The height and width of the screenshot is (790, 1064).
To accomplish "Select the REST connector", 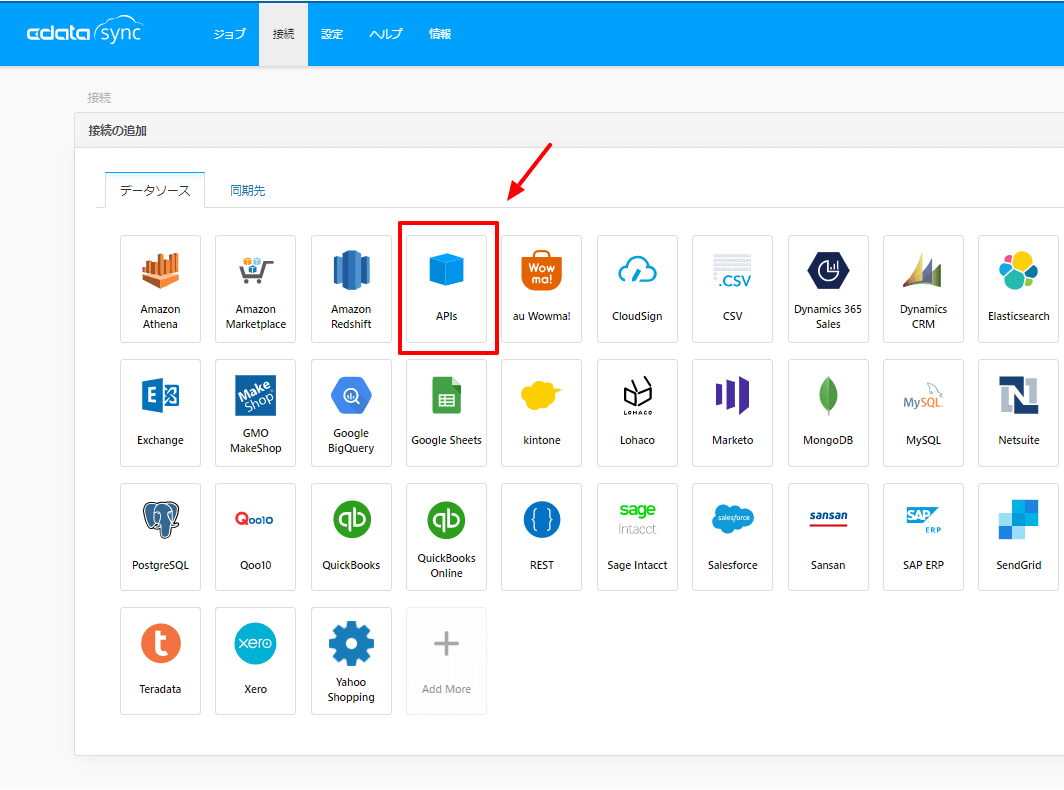I will (542, 537).
